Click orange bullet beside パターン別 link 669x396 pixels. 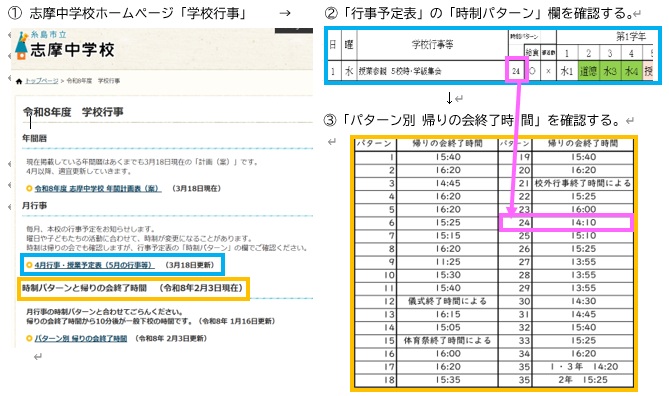point(29,338)
